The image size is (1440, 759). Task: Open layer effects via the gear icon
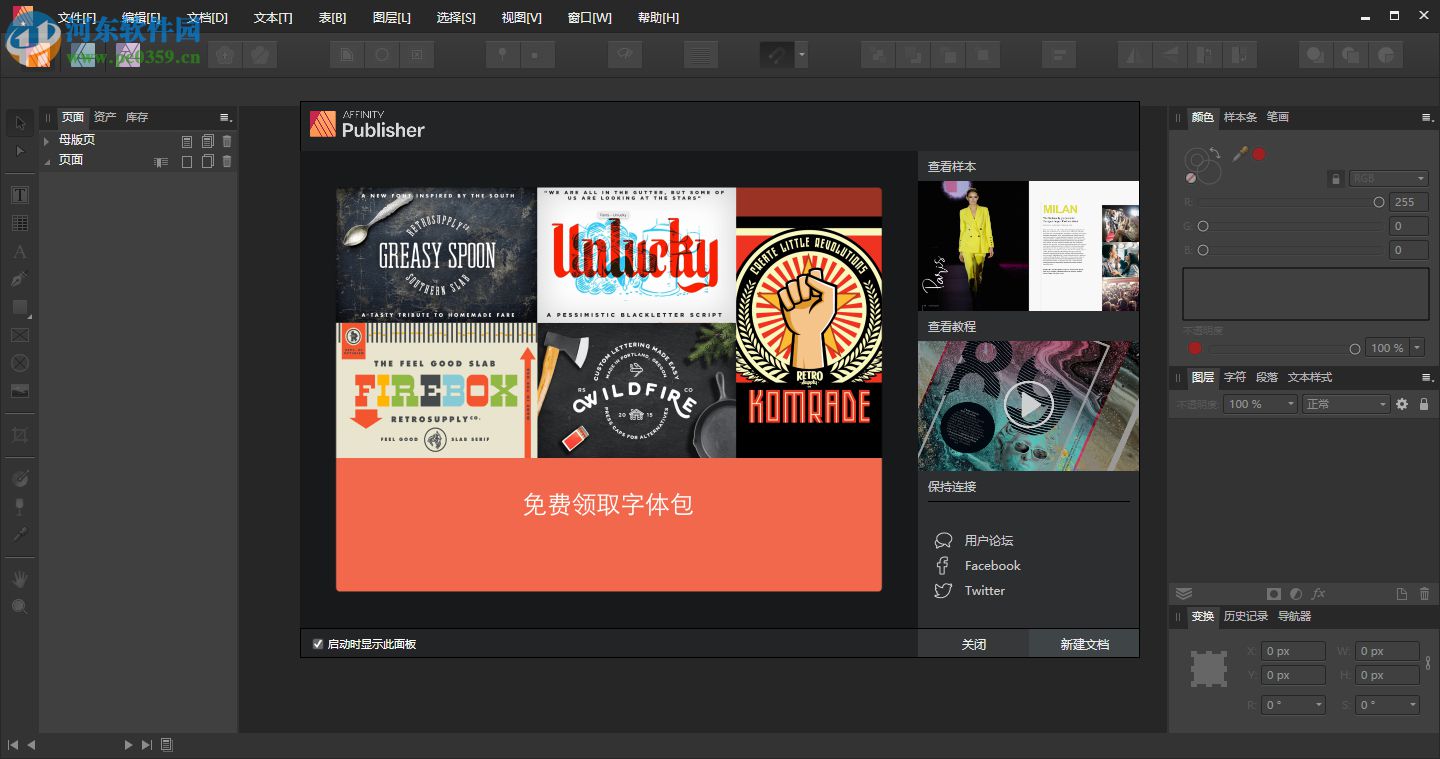pyautogui.click(x=1402, y=404)
